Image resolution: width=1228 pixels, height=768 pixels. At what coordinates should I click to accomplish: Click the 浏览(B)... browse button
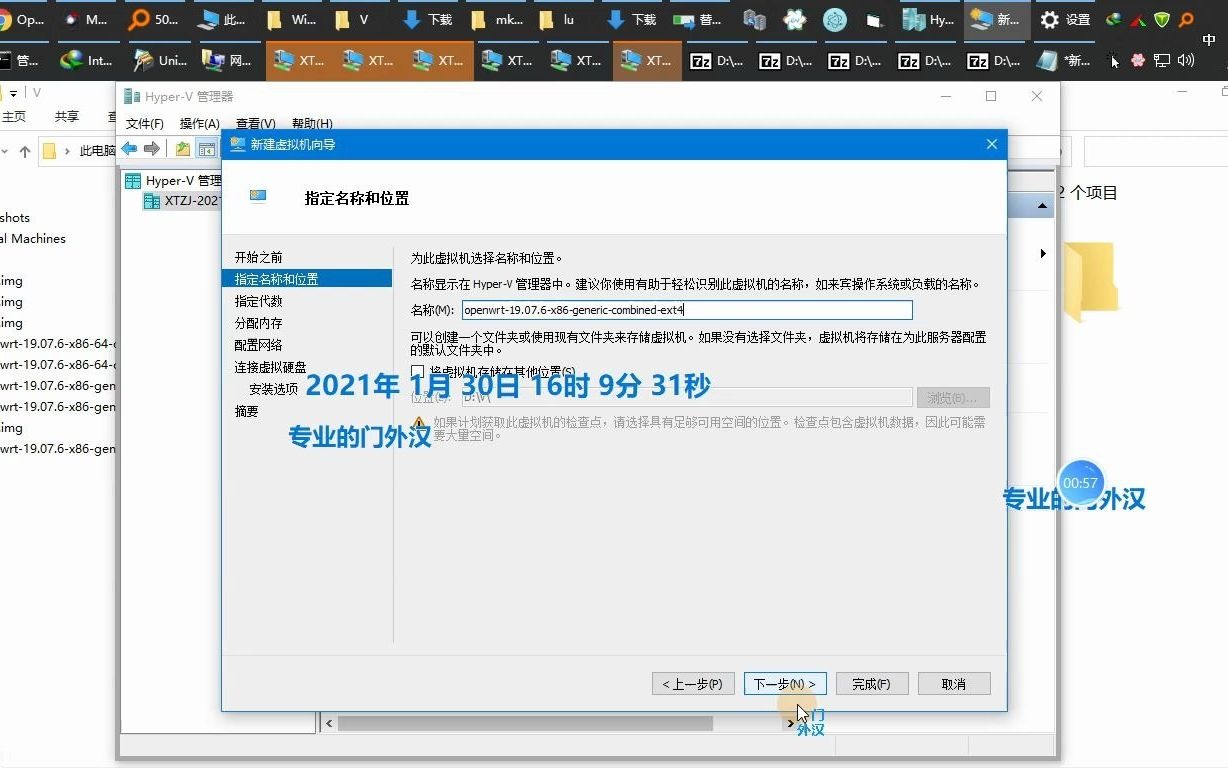[x=952, y=398]
